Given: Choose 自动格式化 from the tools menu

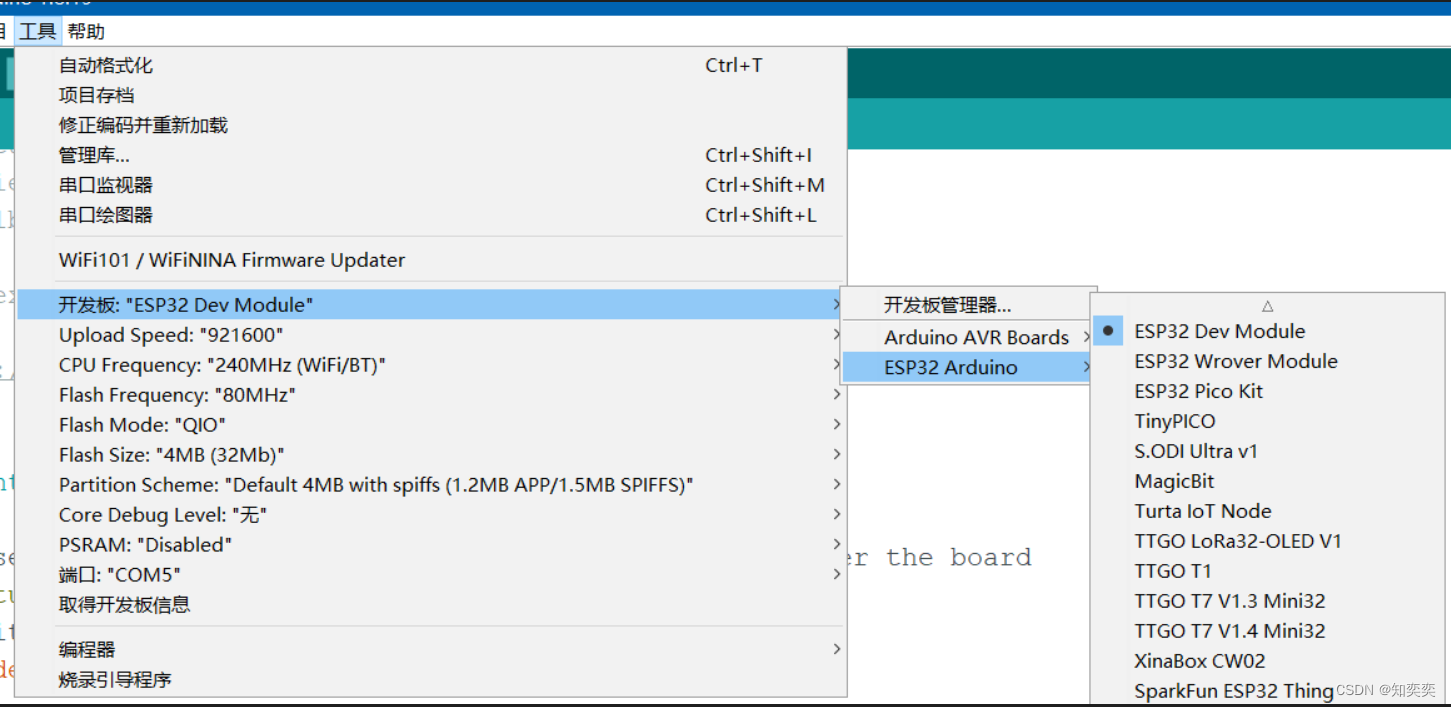Looking at the screenshot, I should click(432, 66).
